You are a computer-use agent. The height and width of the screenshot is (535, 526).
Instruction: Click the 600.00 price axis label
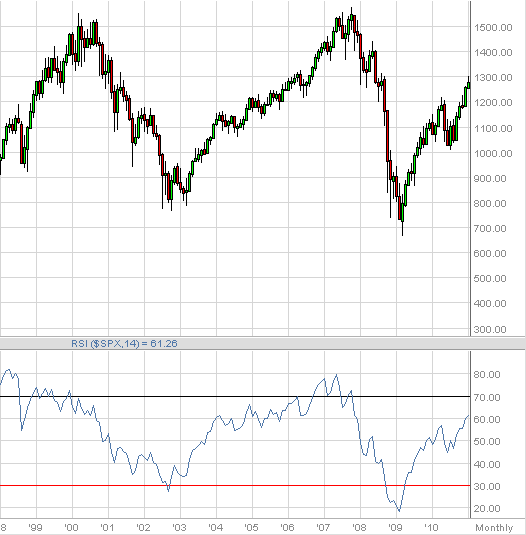point(490,253)
